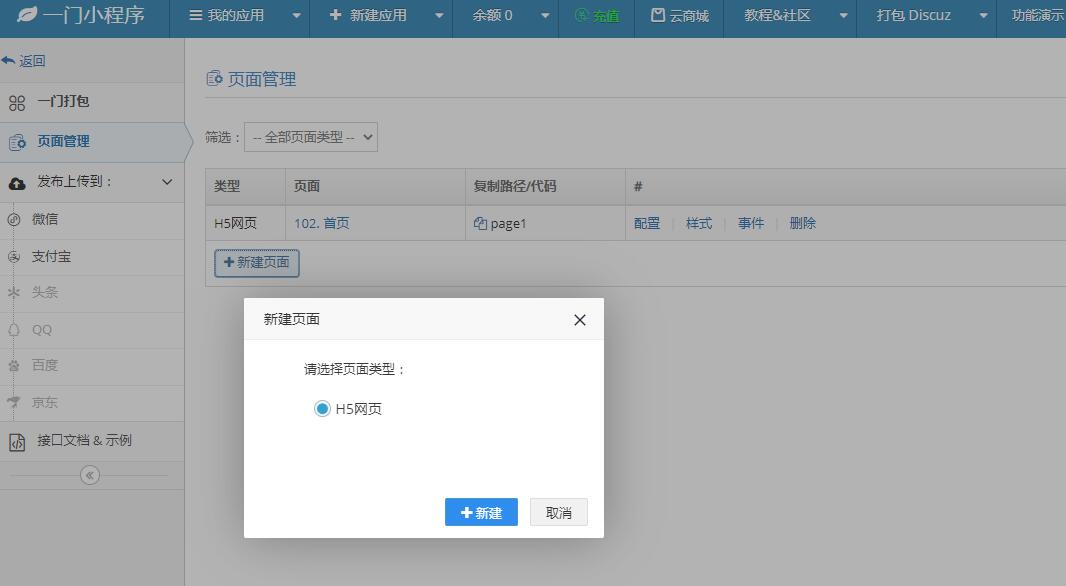Viewport: 1066px width, 586px height.
Task: Collapse sidebar with double-chevron circle icon
Action: 90,475
